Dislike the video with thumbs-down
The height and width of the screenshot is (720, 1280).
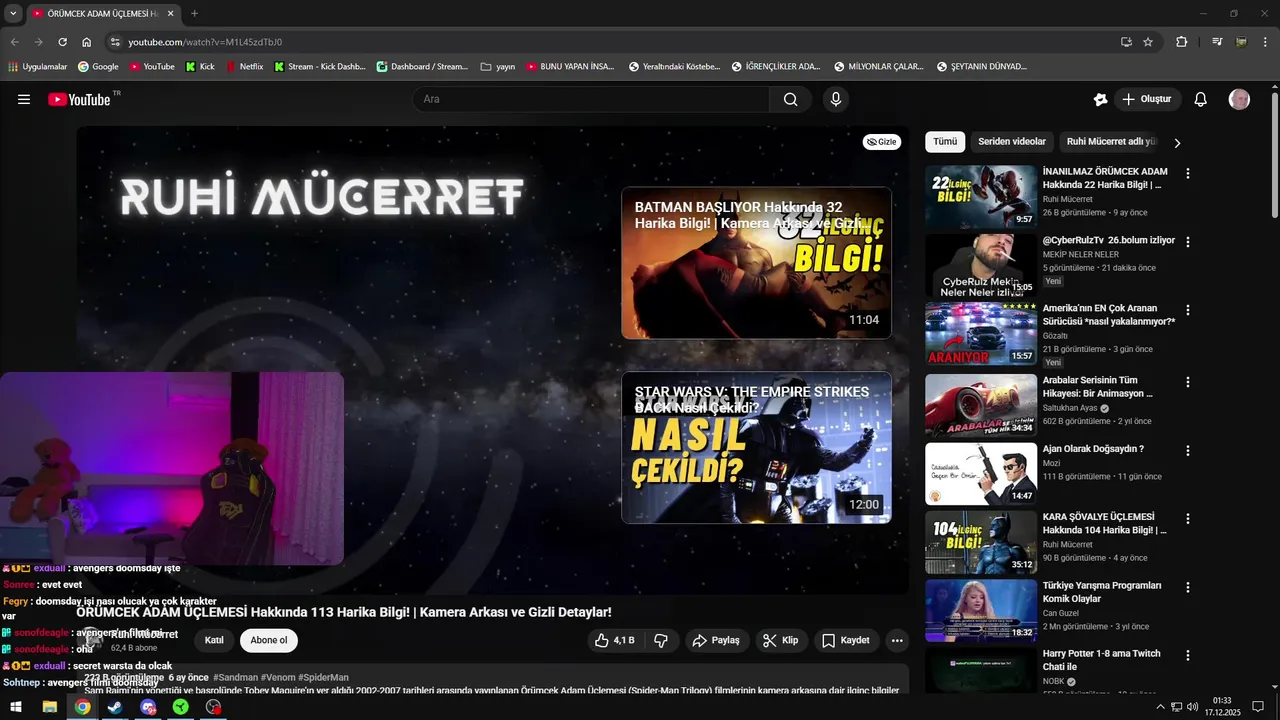[661, 640]
